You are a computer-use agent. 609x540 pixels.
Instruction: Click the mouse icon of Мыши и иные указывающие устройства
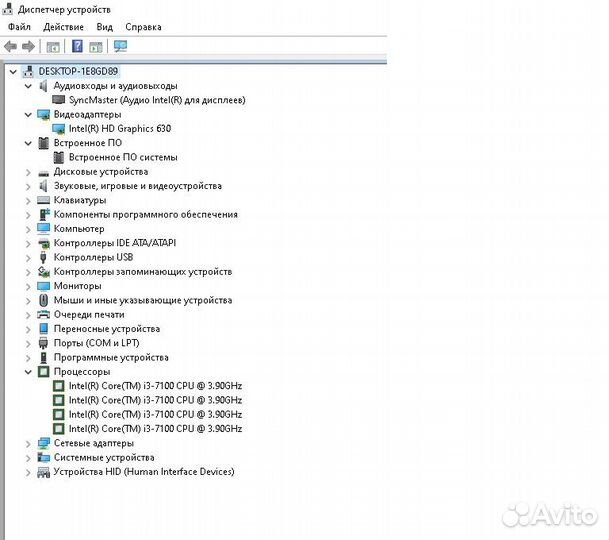(x=44, y=300)
